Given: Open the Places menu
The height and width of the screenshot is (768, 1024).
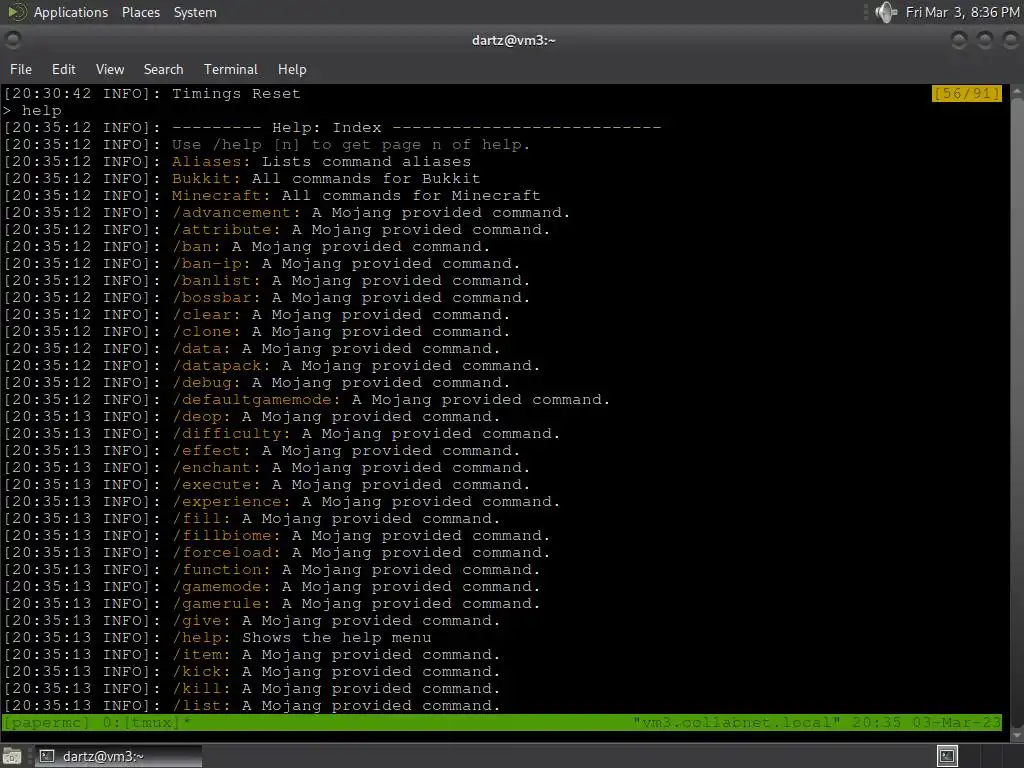Looking at the screenshot, I should tap(140, 12).
